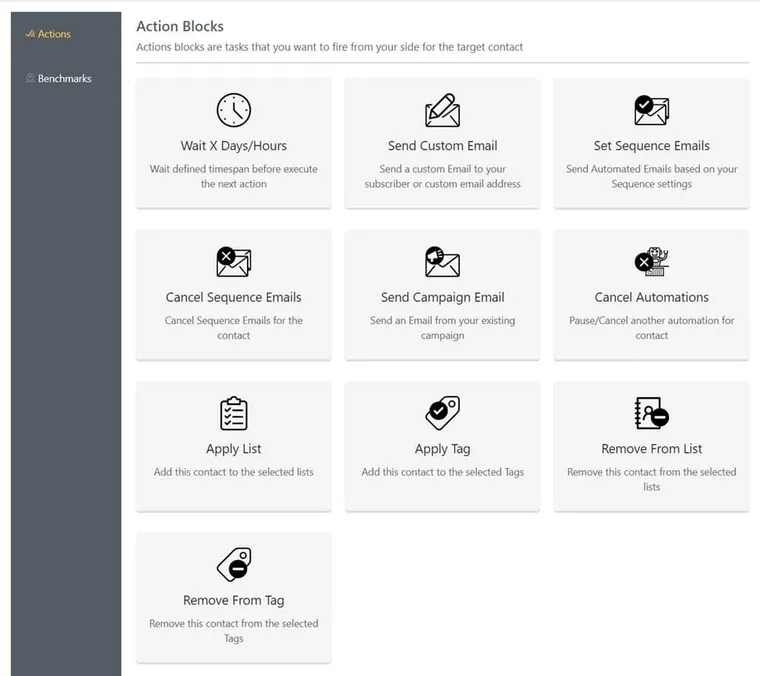760x676 pixels.
Task: Click the clock icon for Wait X Days/Hours
Action: (x=234, y=110)
